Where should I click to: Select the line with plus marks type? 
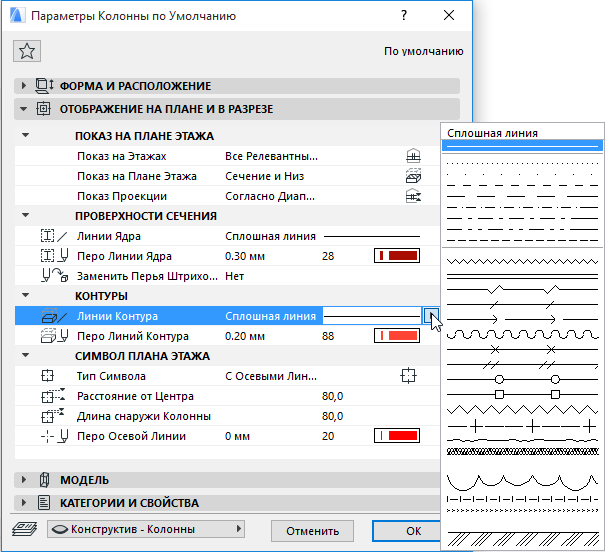(x=522, y=426)
